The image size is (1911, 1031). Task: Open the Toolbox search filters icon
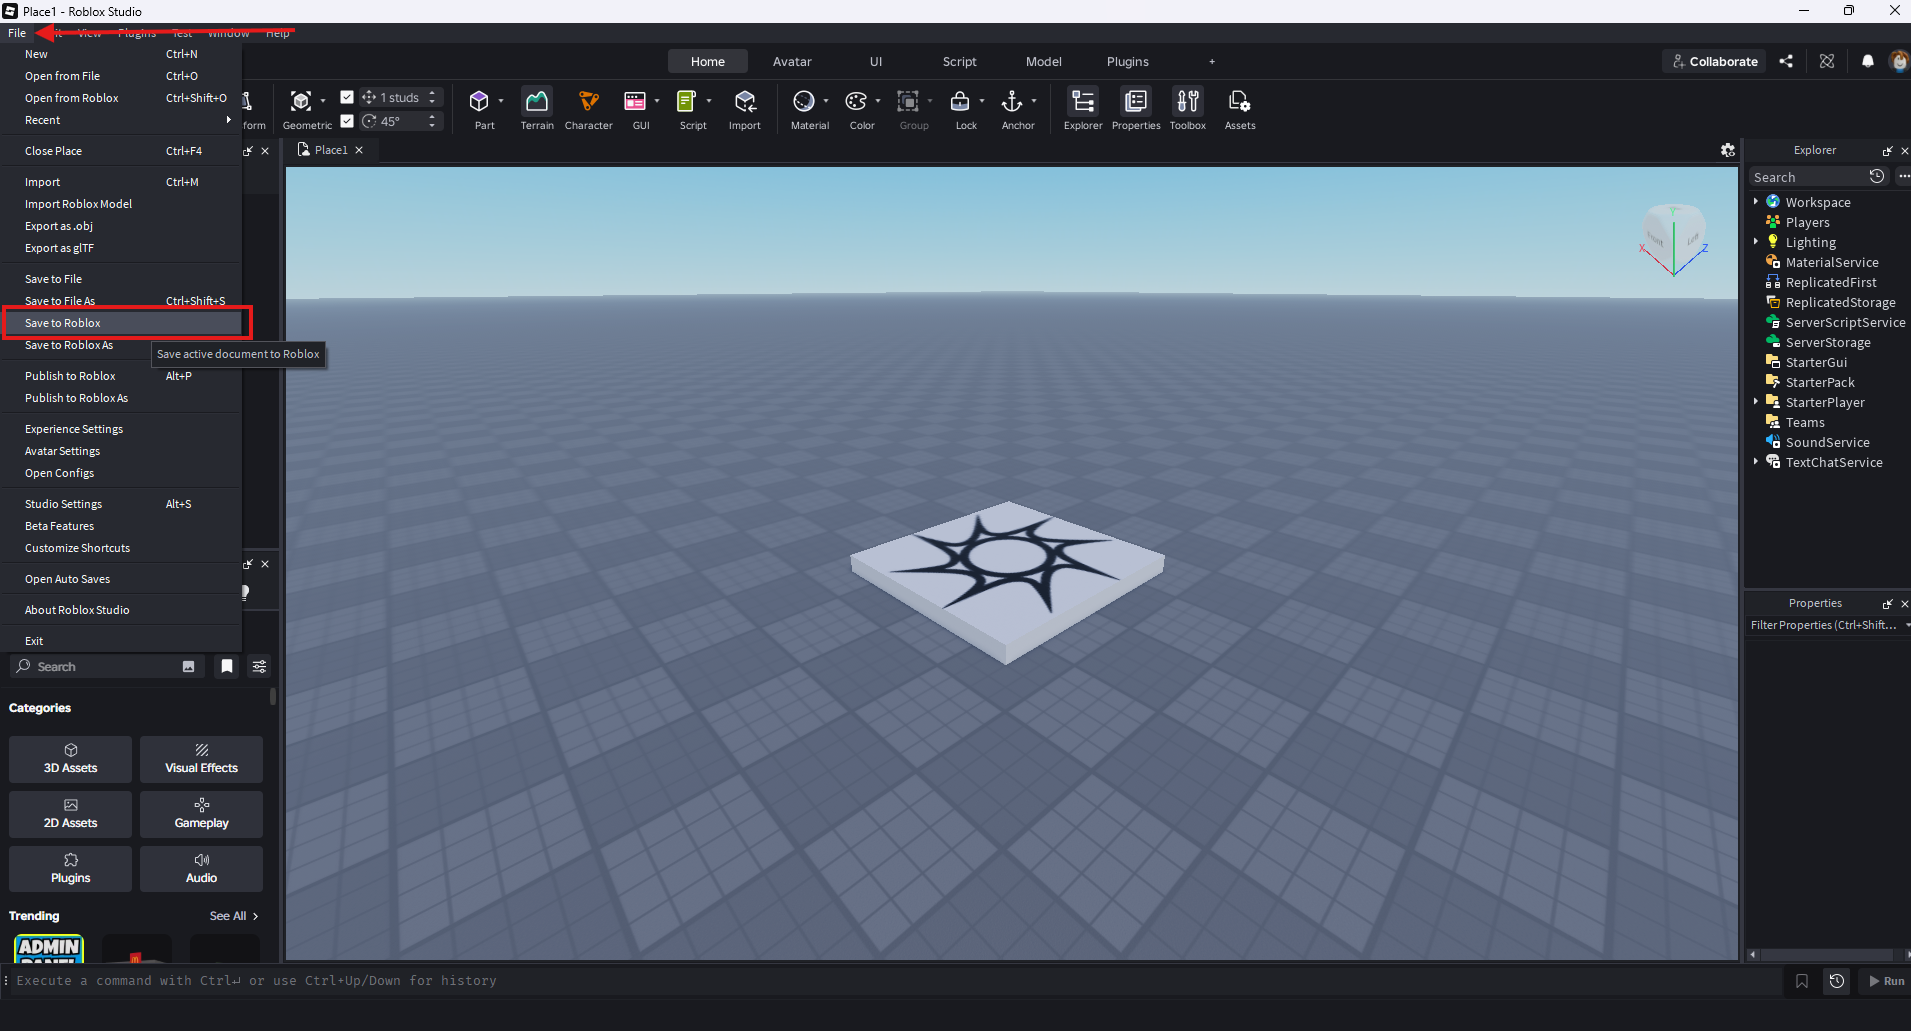pos(259,666)
